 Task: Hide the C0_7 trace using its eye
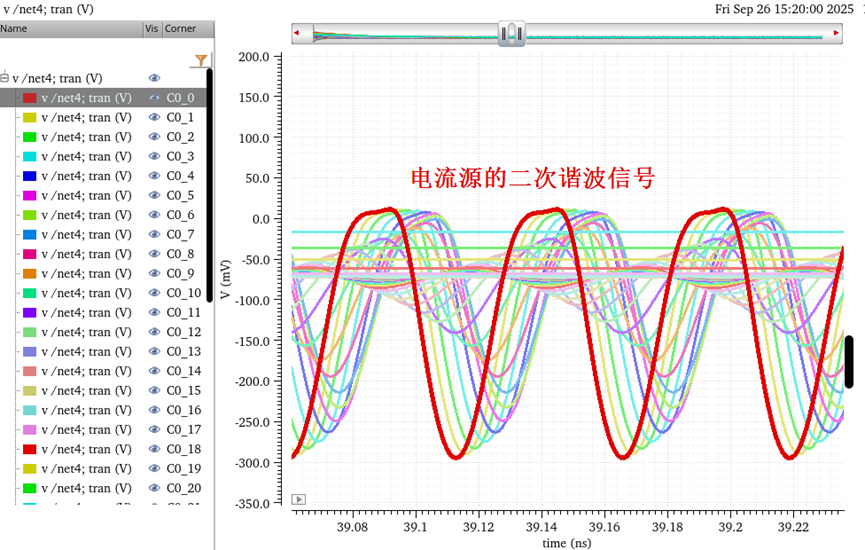[154, 235]
